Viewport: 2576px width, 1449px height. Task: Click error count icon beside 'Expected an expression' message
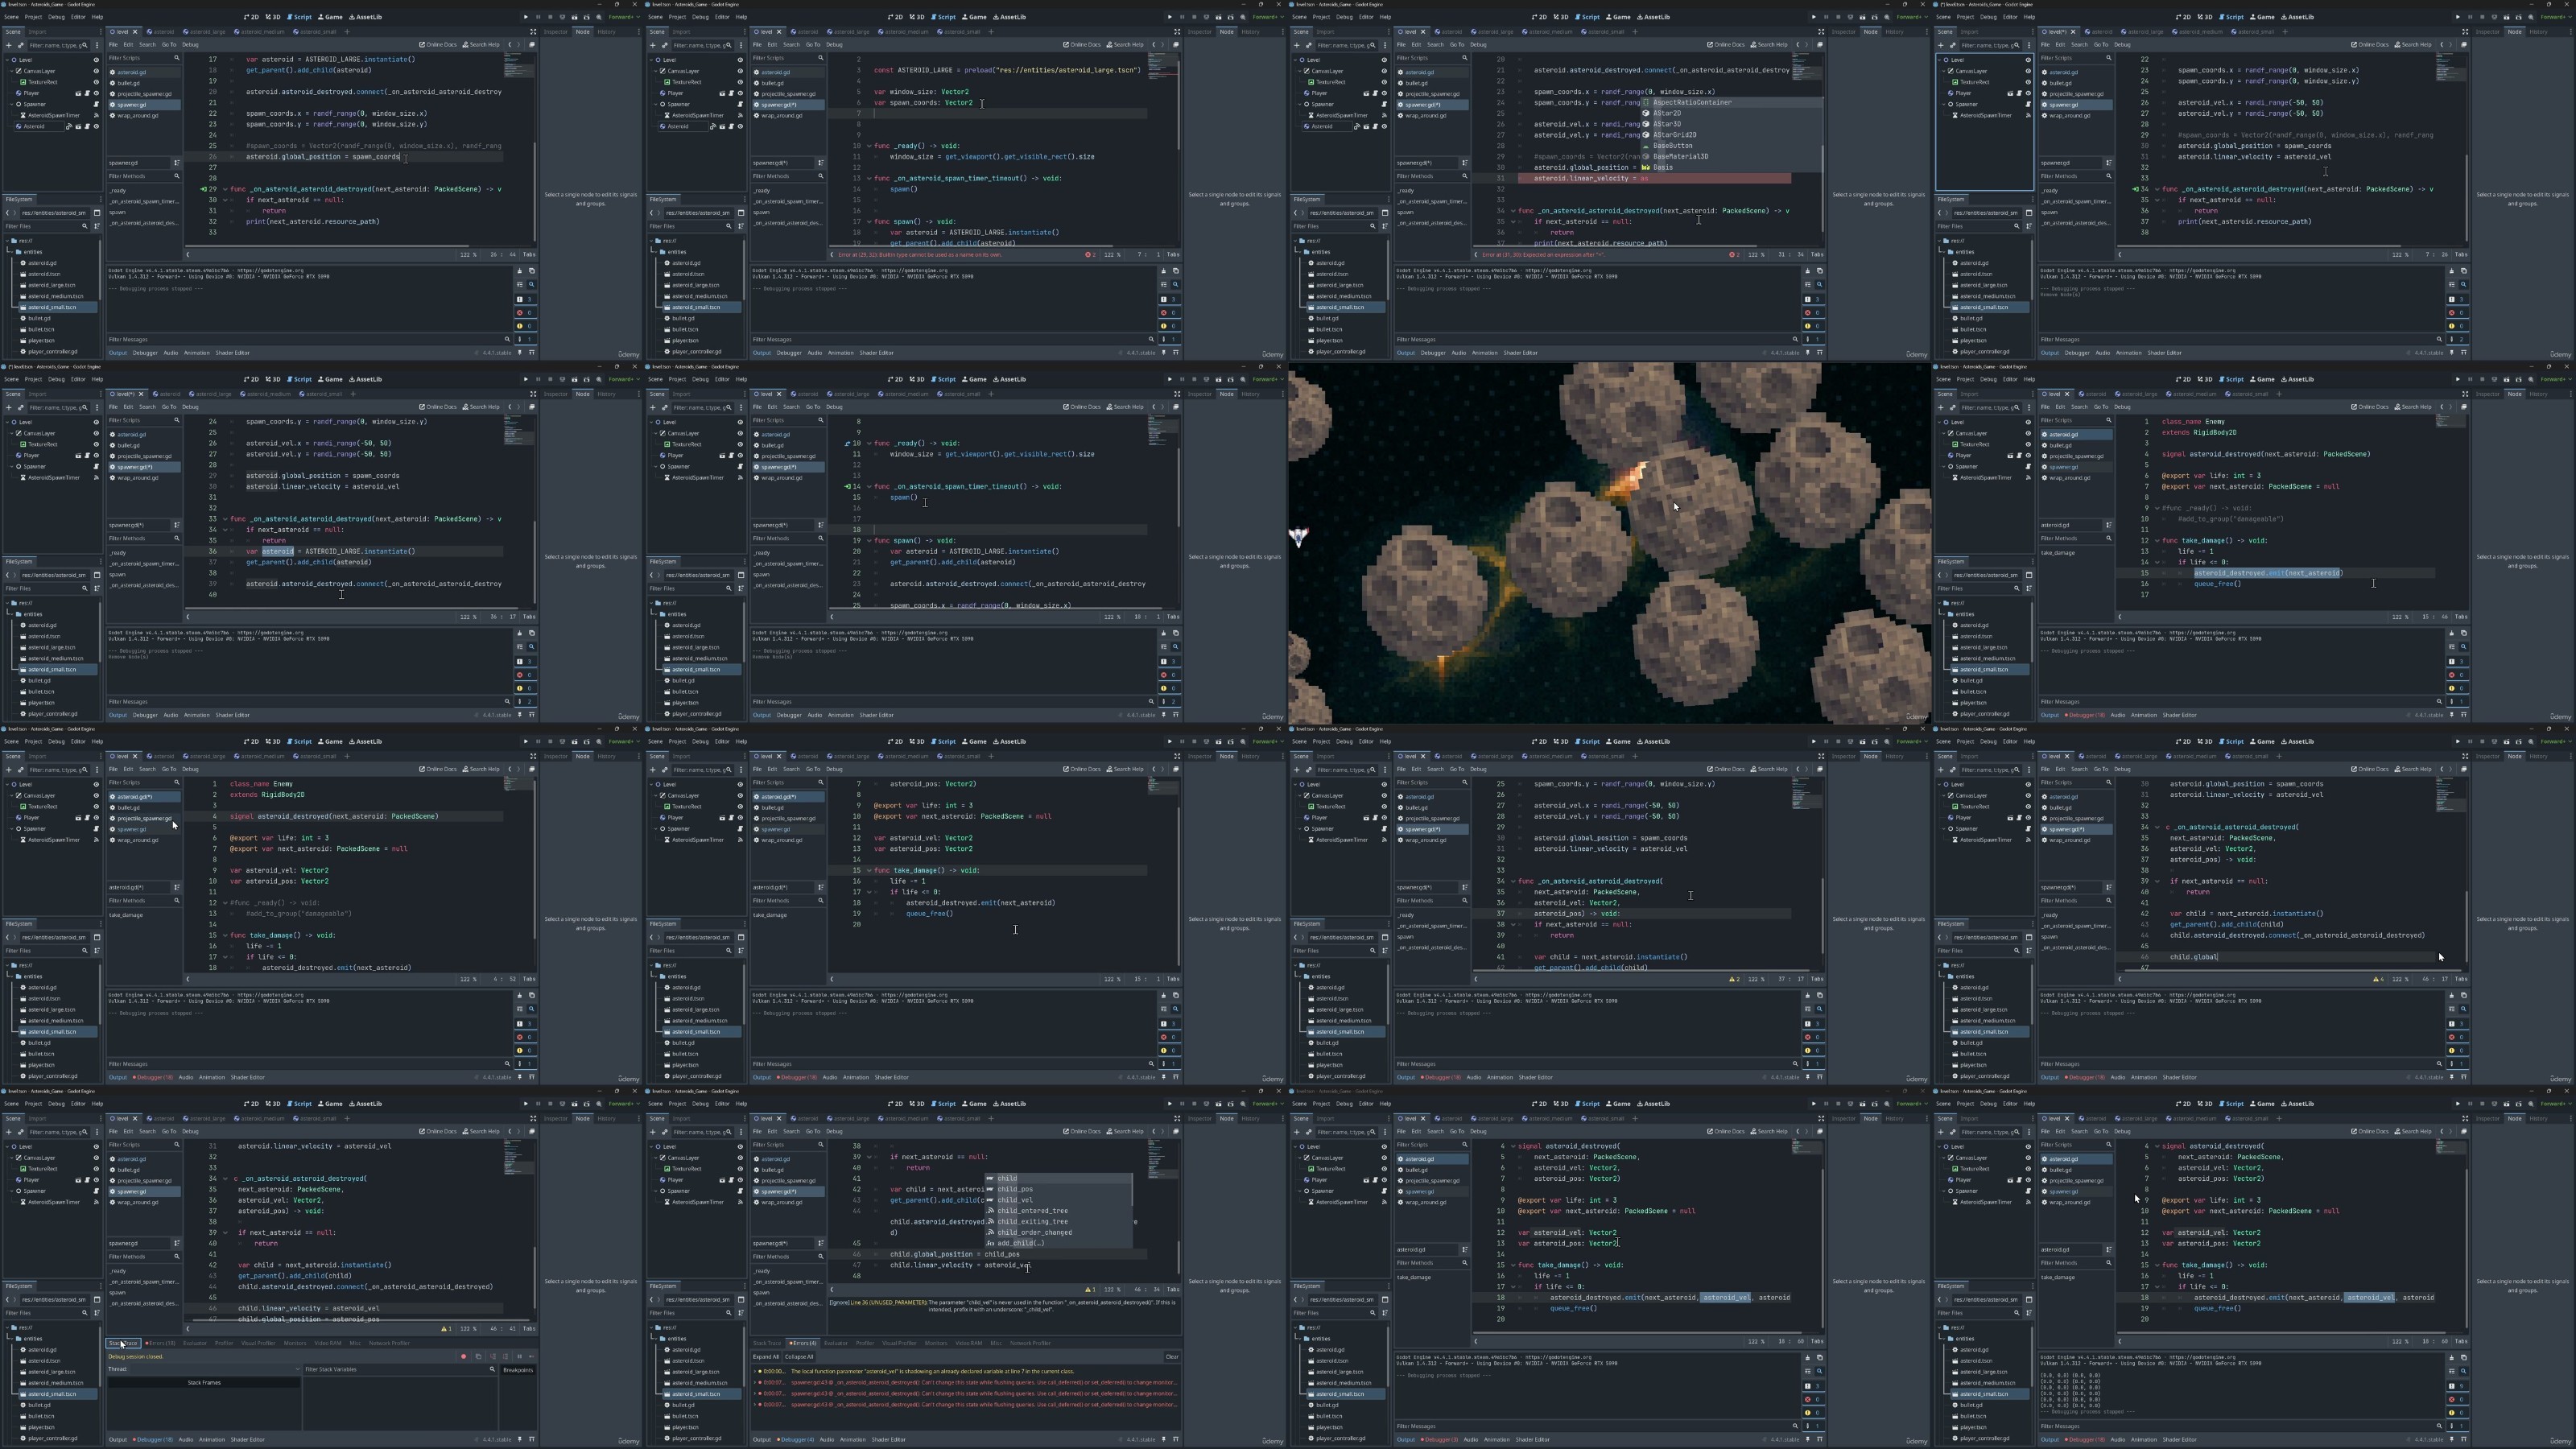point(1731,254)
